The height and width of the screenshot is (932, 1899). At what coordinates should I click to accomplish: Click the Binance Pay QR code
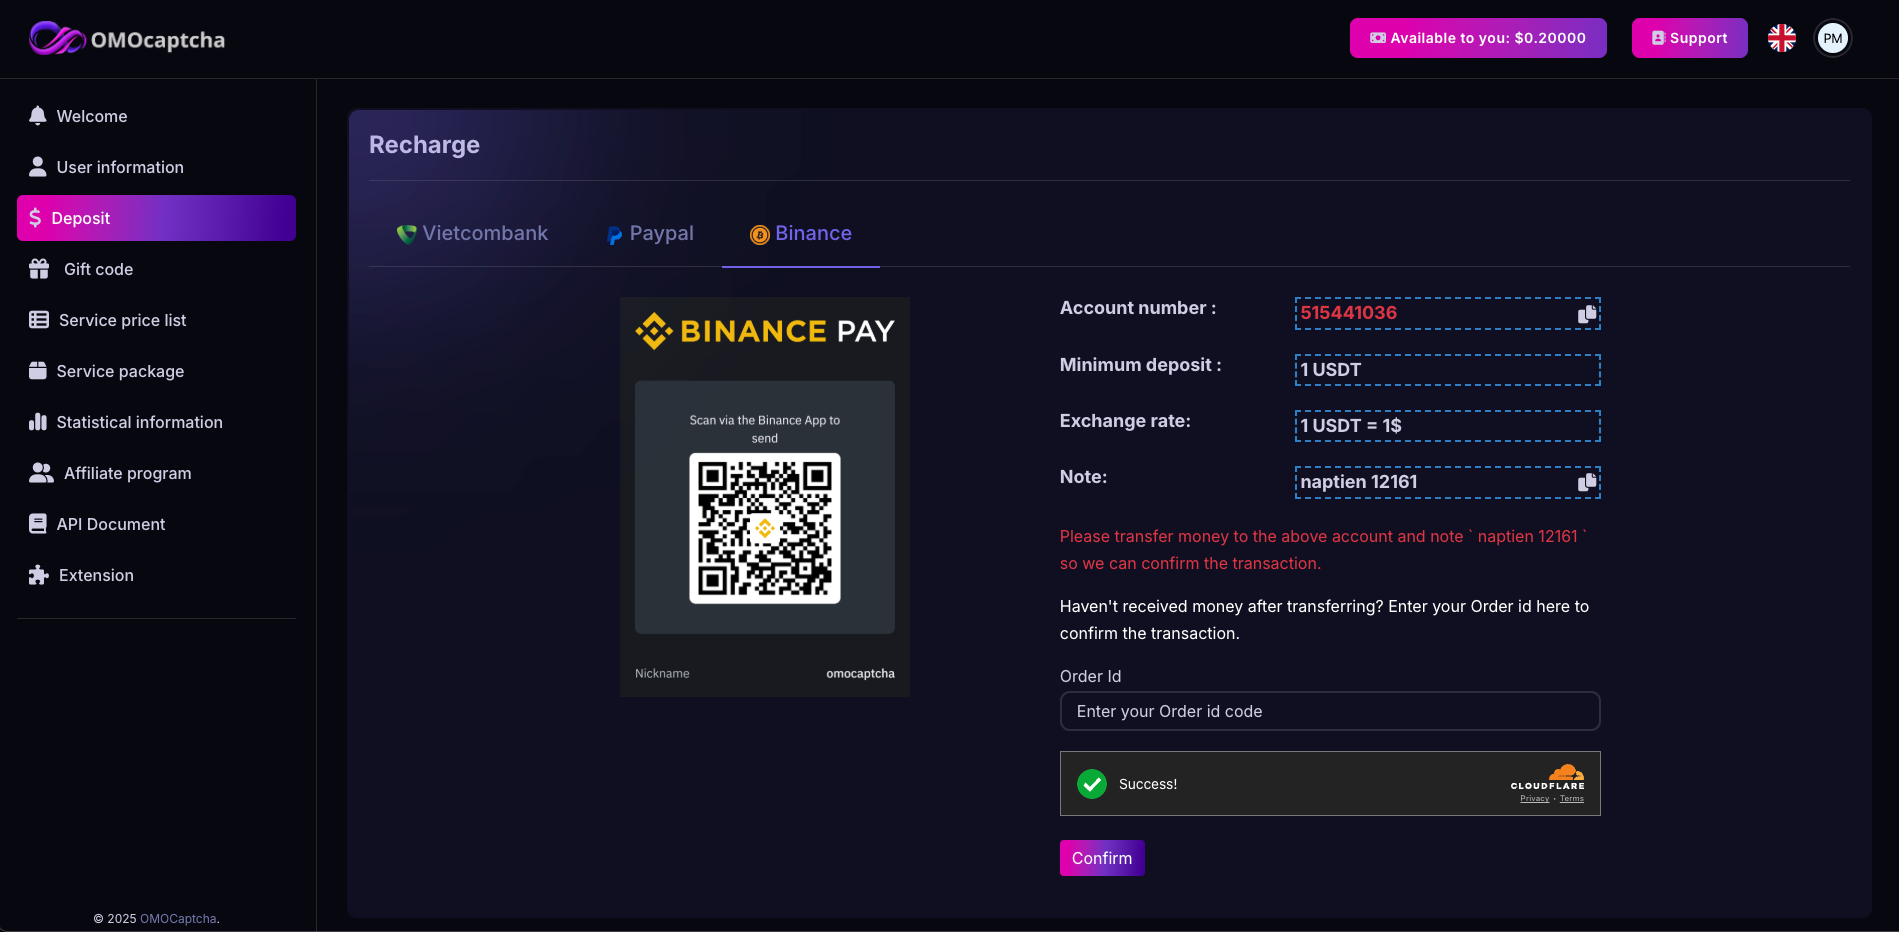[x=765, y=528]
